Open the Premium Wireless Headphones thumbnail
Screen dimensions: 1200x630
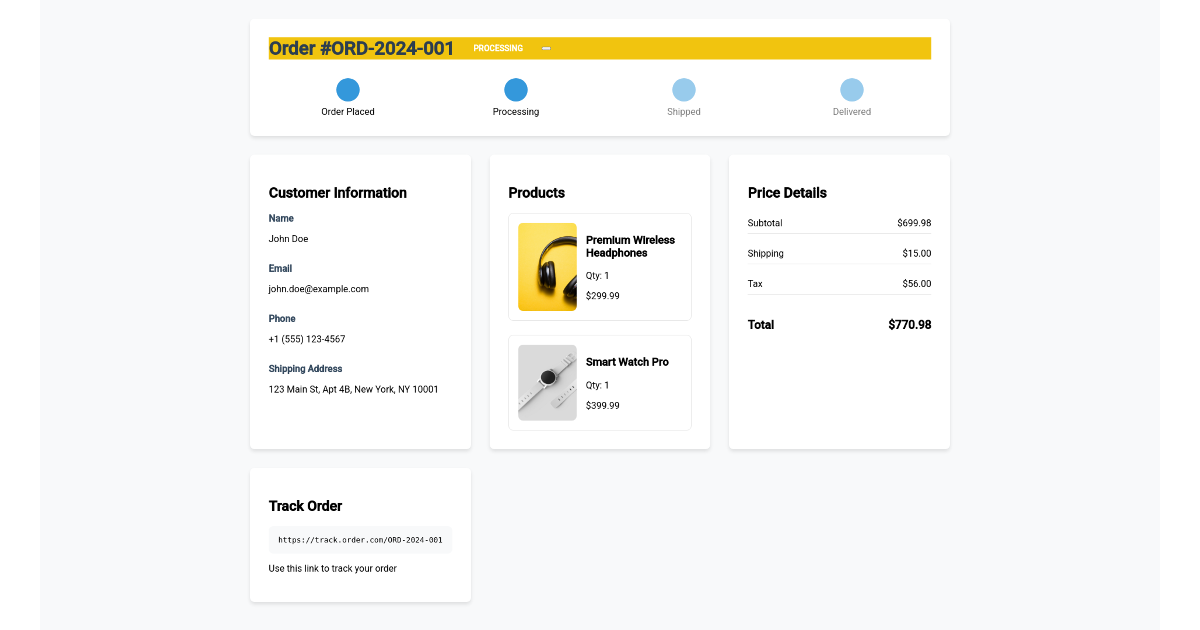click(547, 267)
